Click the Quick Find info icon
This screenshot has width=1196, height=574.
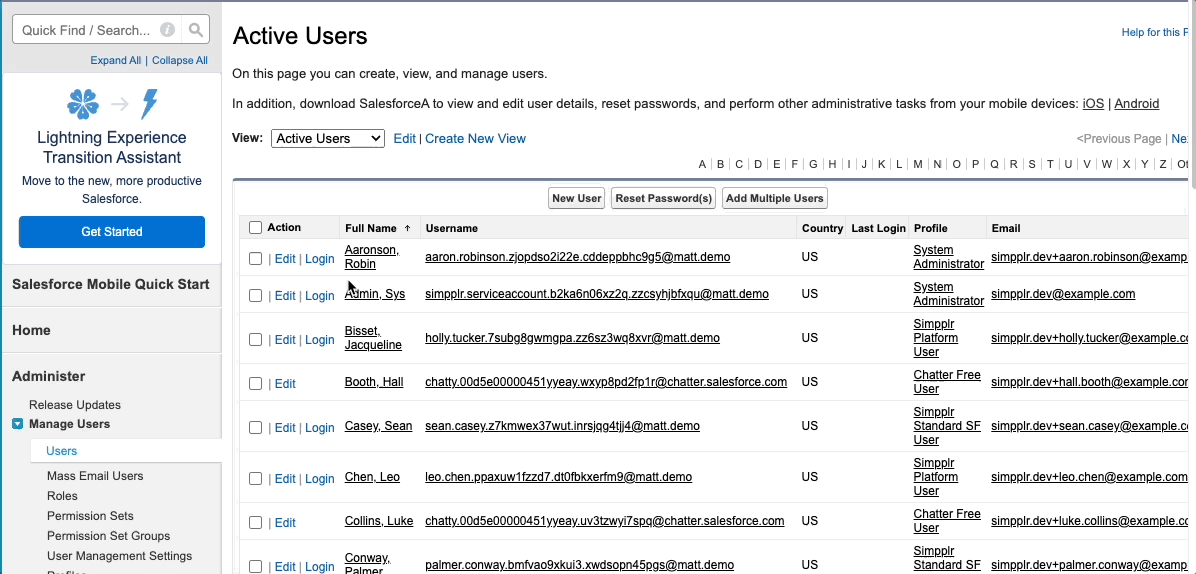click(168, 30)
